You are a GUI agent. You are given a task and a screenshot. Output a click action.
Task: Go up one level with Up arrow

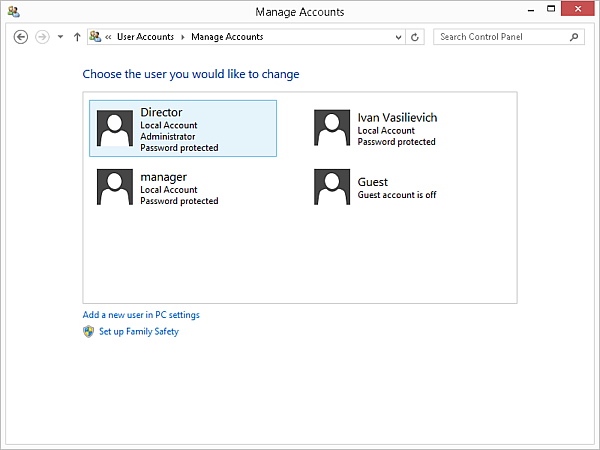(x=77, y=37)
